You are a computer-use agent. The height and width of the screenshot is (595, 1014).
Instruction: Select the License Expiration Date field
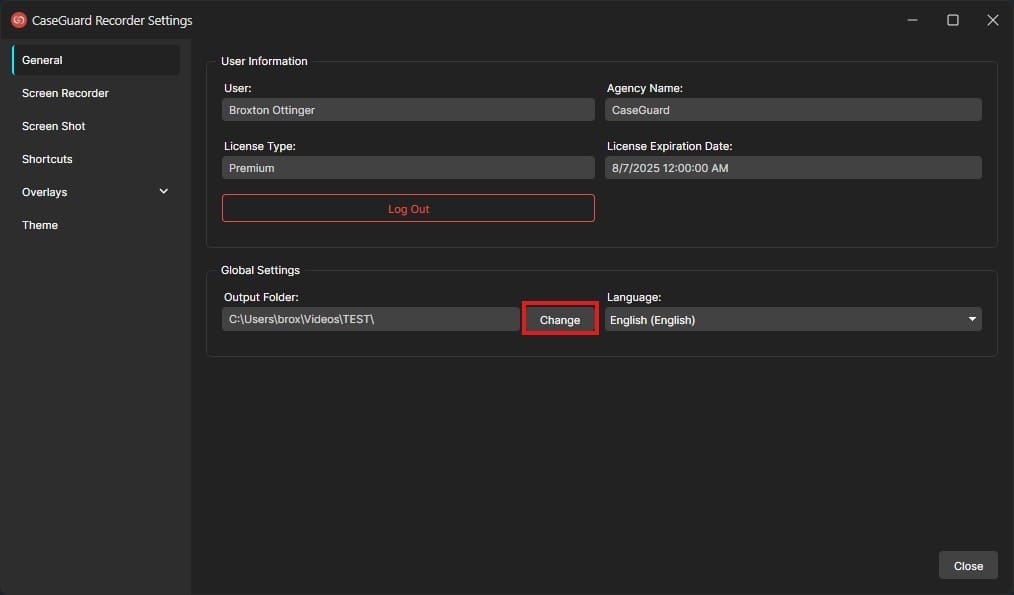coord(793,167)
